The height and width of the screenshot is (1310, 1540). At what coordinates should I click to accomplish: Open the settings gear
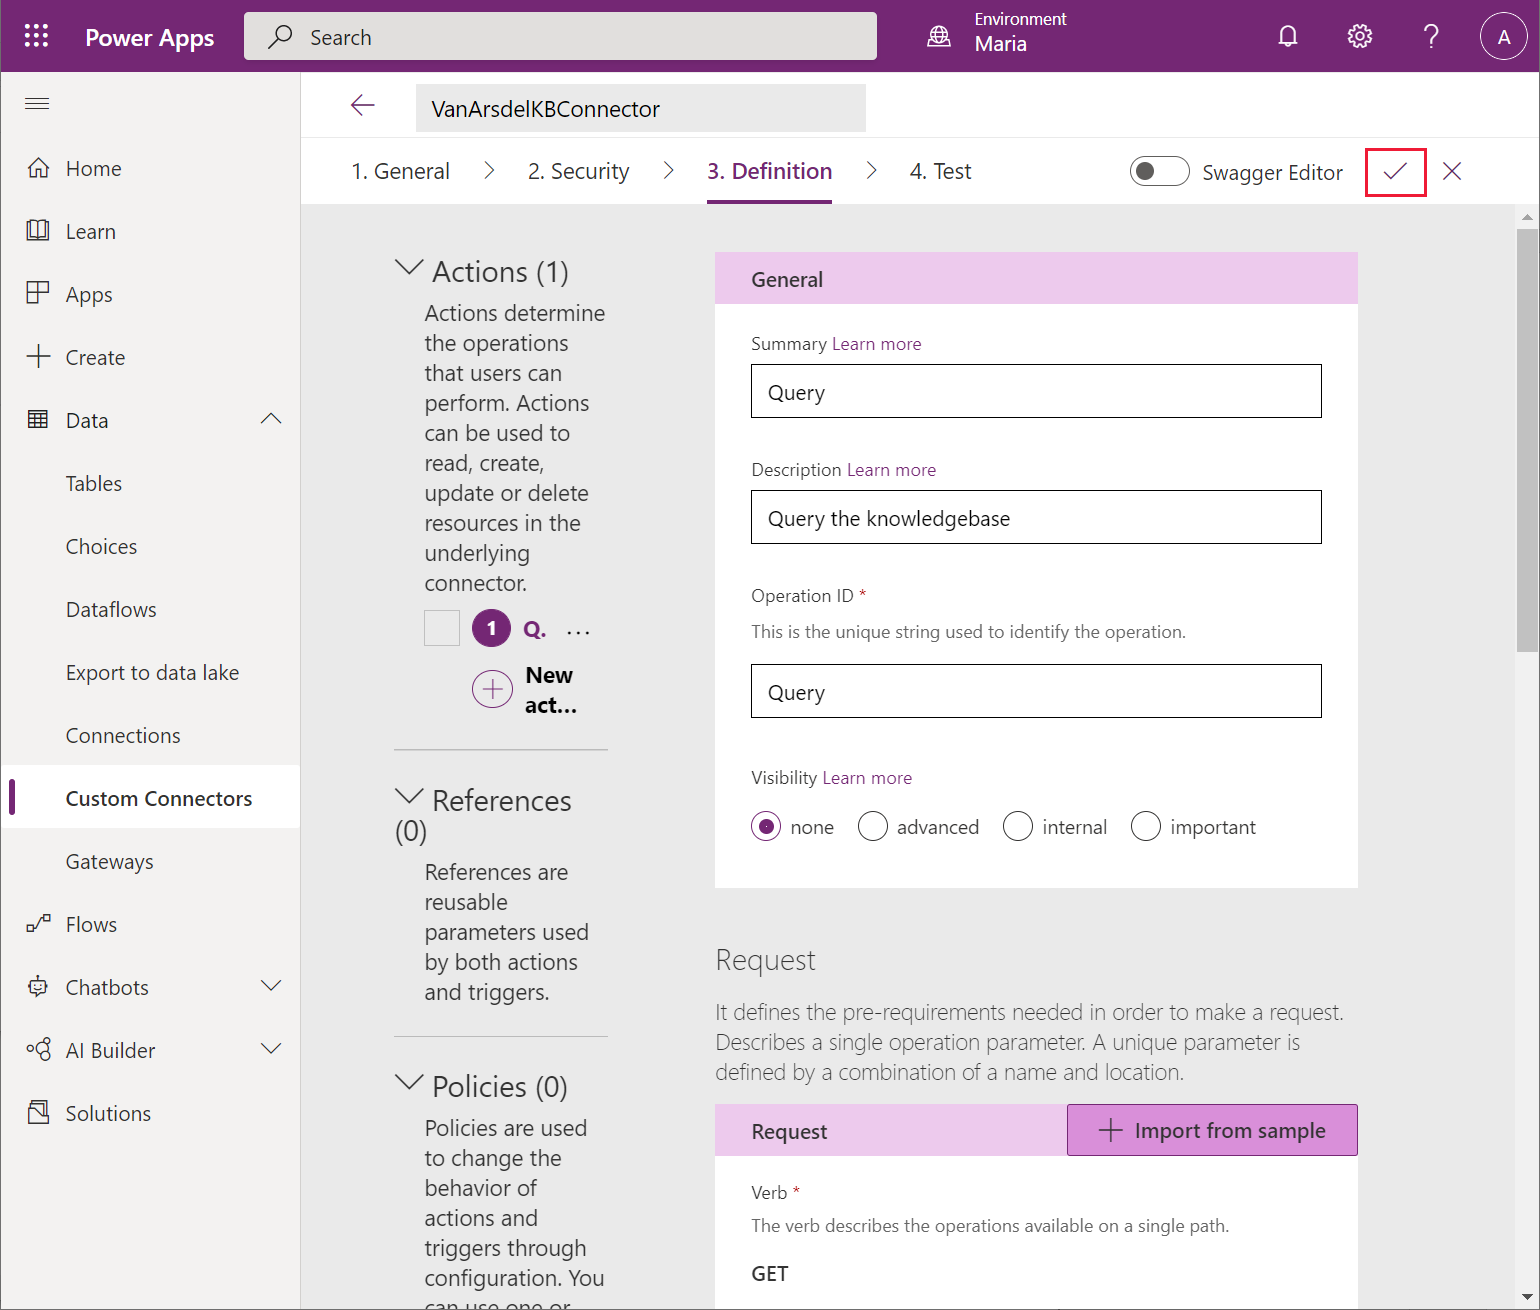point(1360,37)
